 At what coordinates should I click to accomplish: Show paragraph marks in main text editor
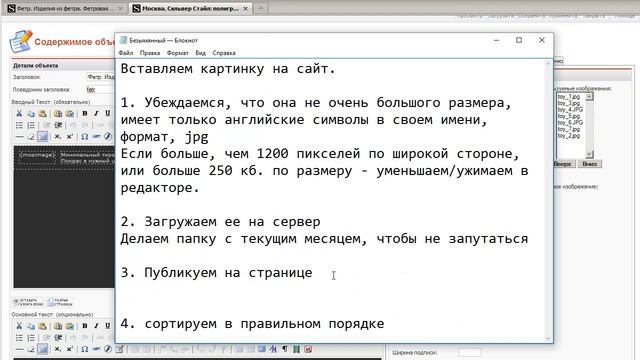(x=285, y=349)
